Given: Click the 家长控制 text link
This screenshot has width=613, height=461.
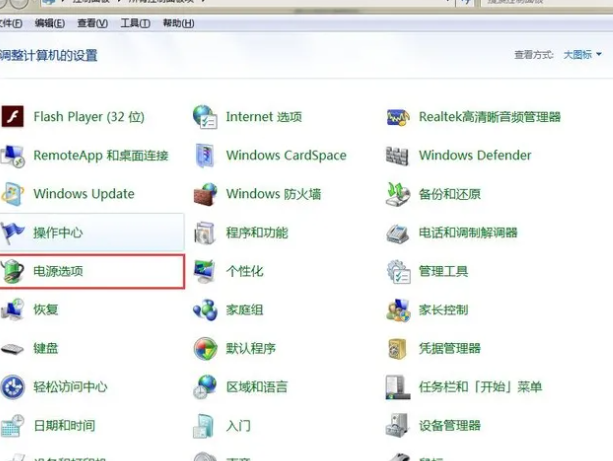Looking at the screenshot, I should tap(443, 310).
